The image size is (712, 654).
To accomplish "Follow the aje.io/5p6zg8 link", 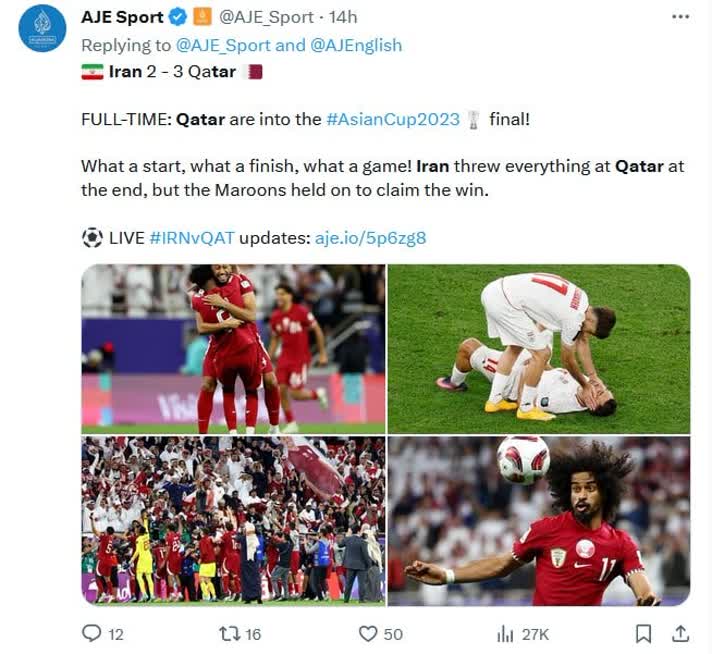I will click(371, 238).
